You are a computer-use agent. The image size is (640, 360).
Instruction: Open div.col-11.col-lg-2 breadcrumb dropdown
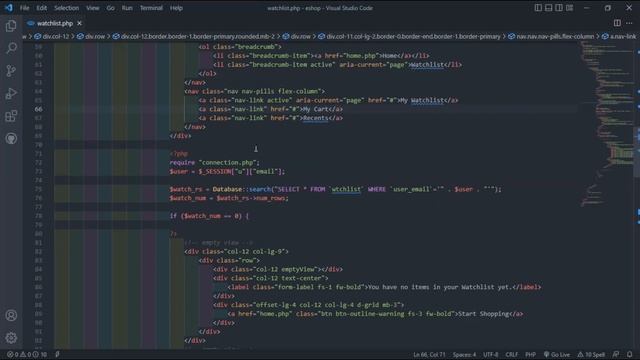413,36
